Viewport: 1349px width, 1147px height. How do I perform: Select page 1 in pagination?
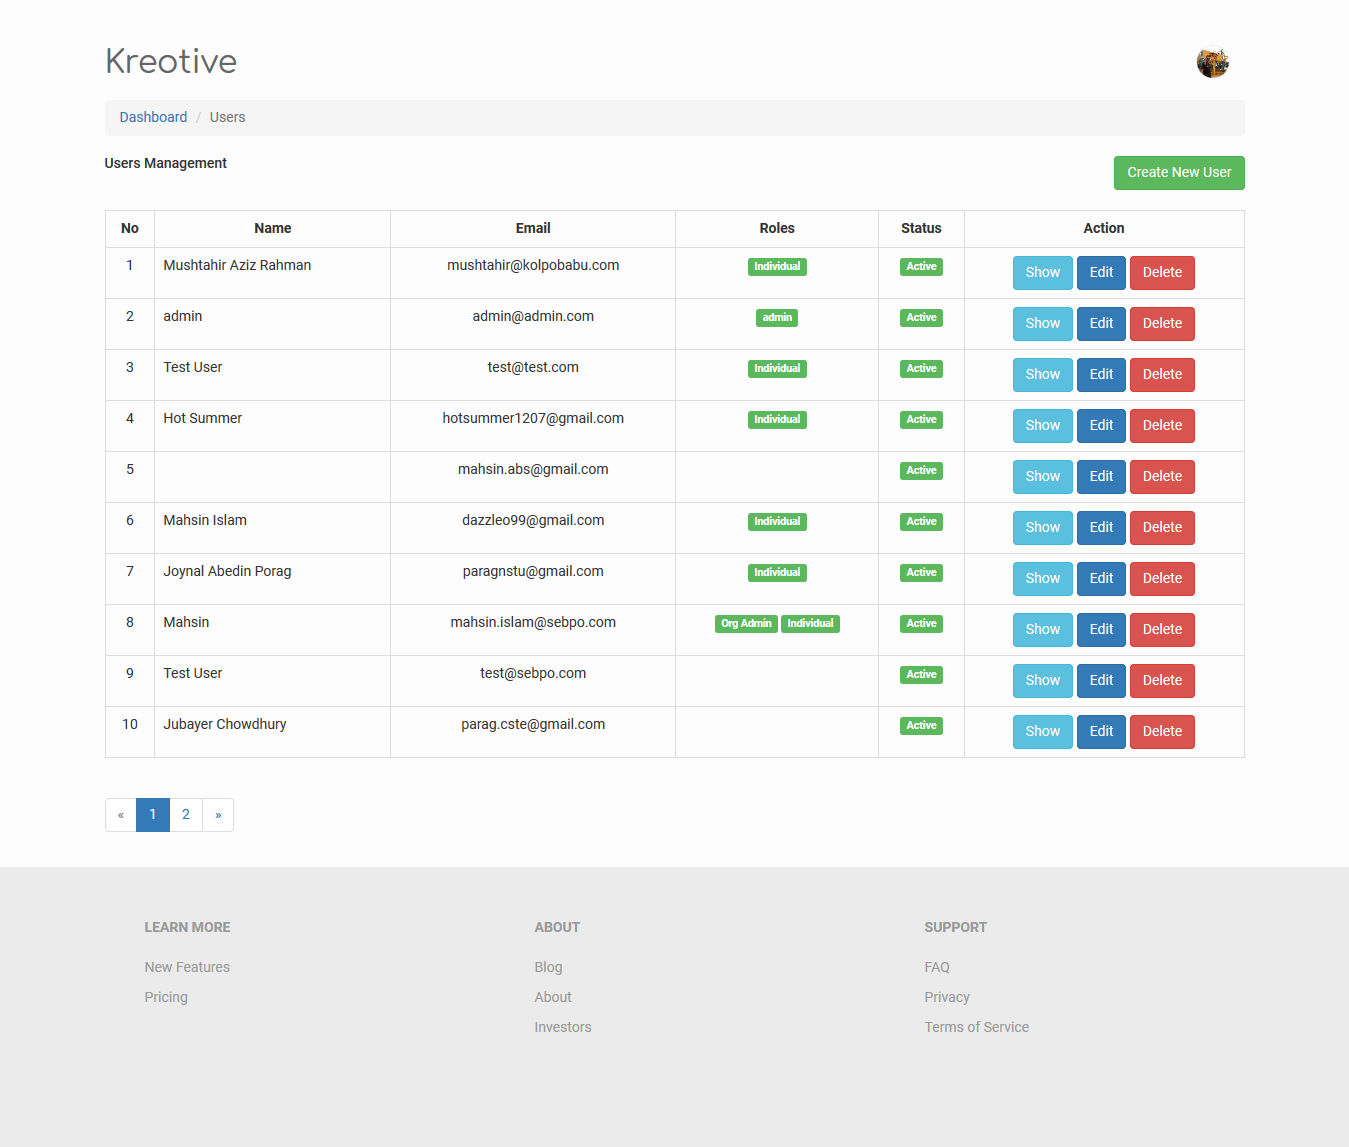click(x=153, y=815)
